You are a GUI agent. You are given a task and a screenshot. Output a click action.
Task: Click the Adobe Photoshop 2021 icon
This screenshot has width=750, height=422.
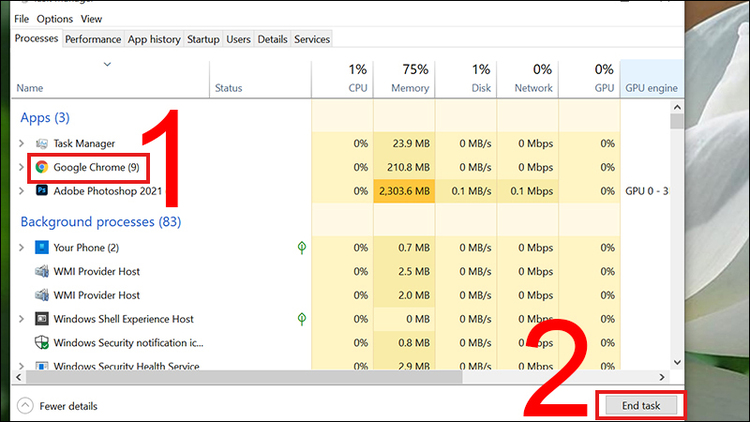point(41,191)
